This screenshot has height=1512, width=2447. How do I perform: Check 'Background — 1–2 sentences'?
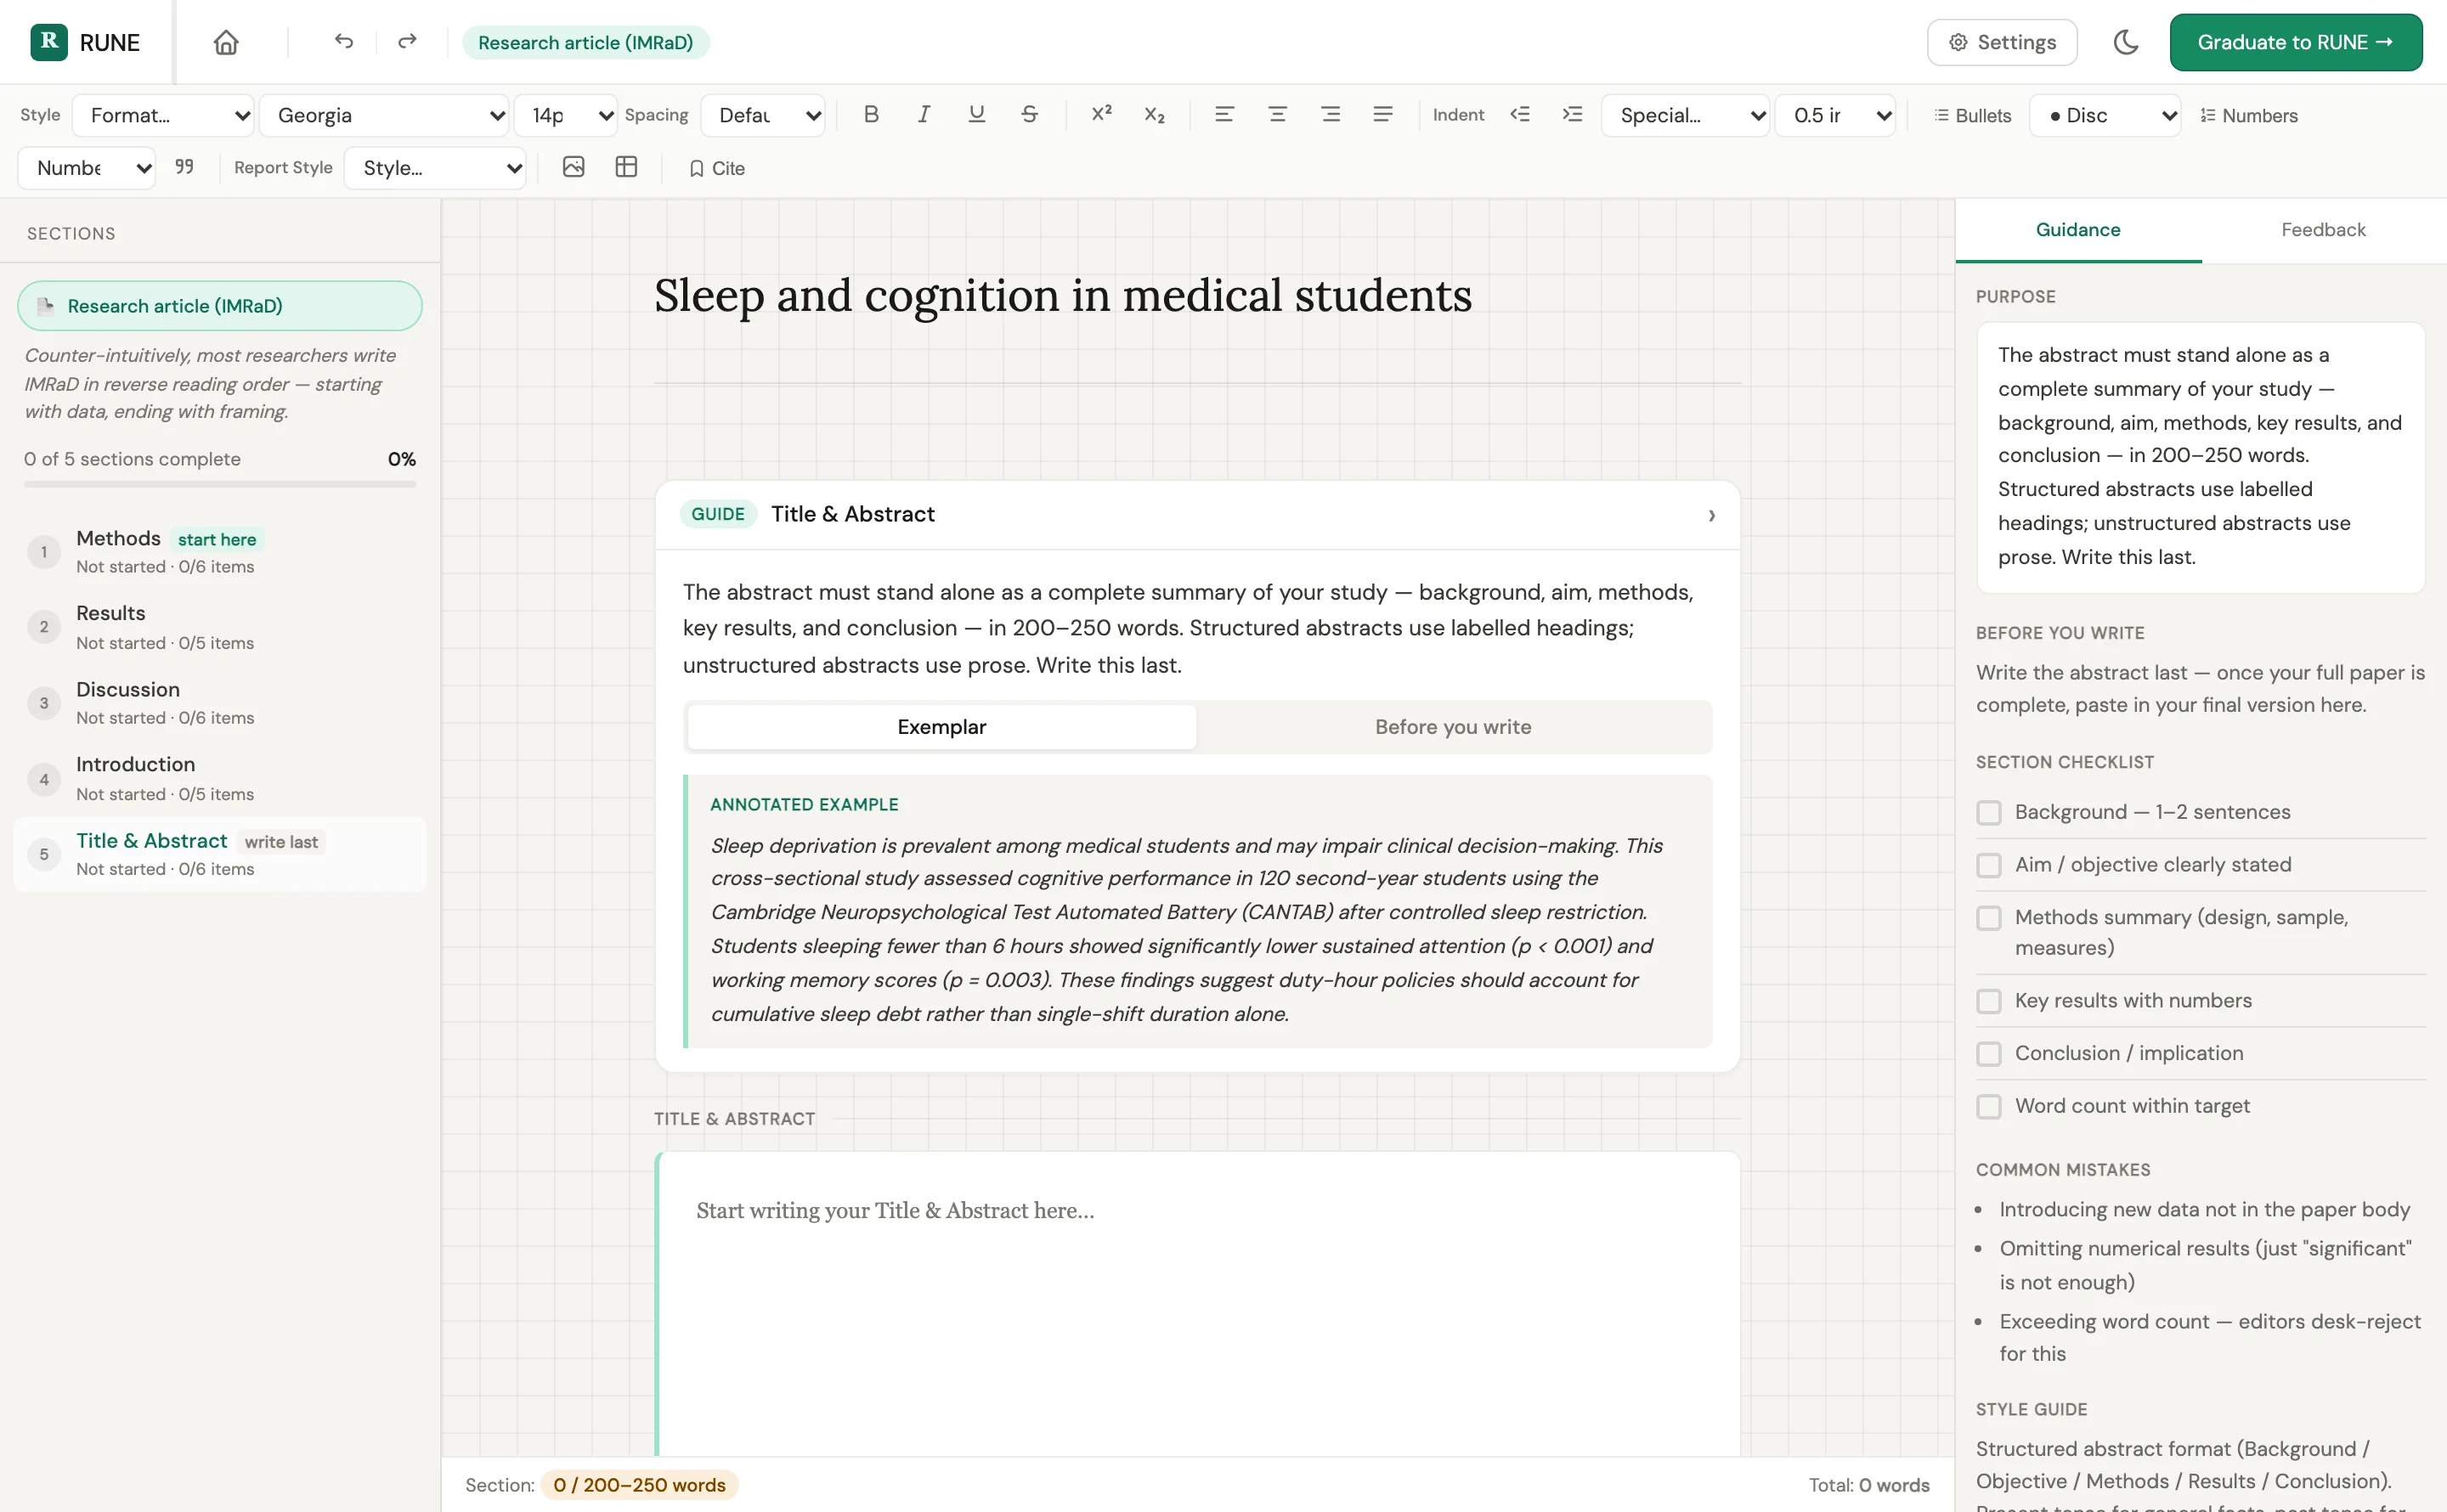(x=1989, y=812)
